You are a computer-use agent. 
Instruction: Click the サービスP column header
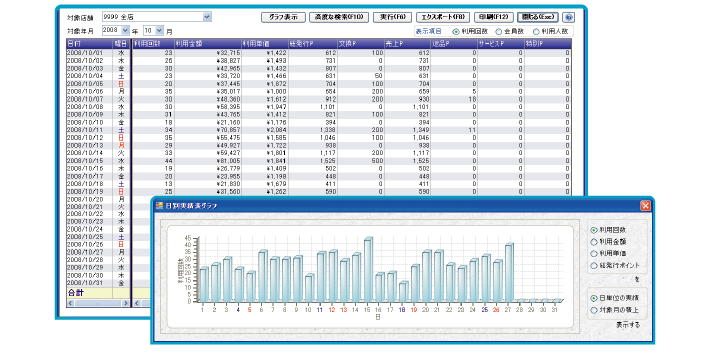click(501, 44)
